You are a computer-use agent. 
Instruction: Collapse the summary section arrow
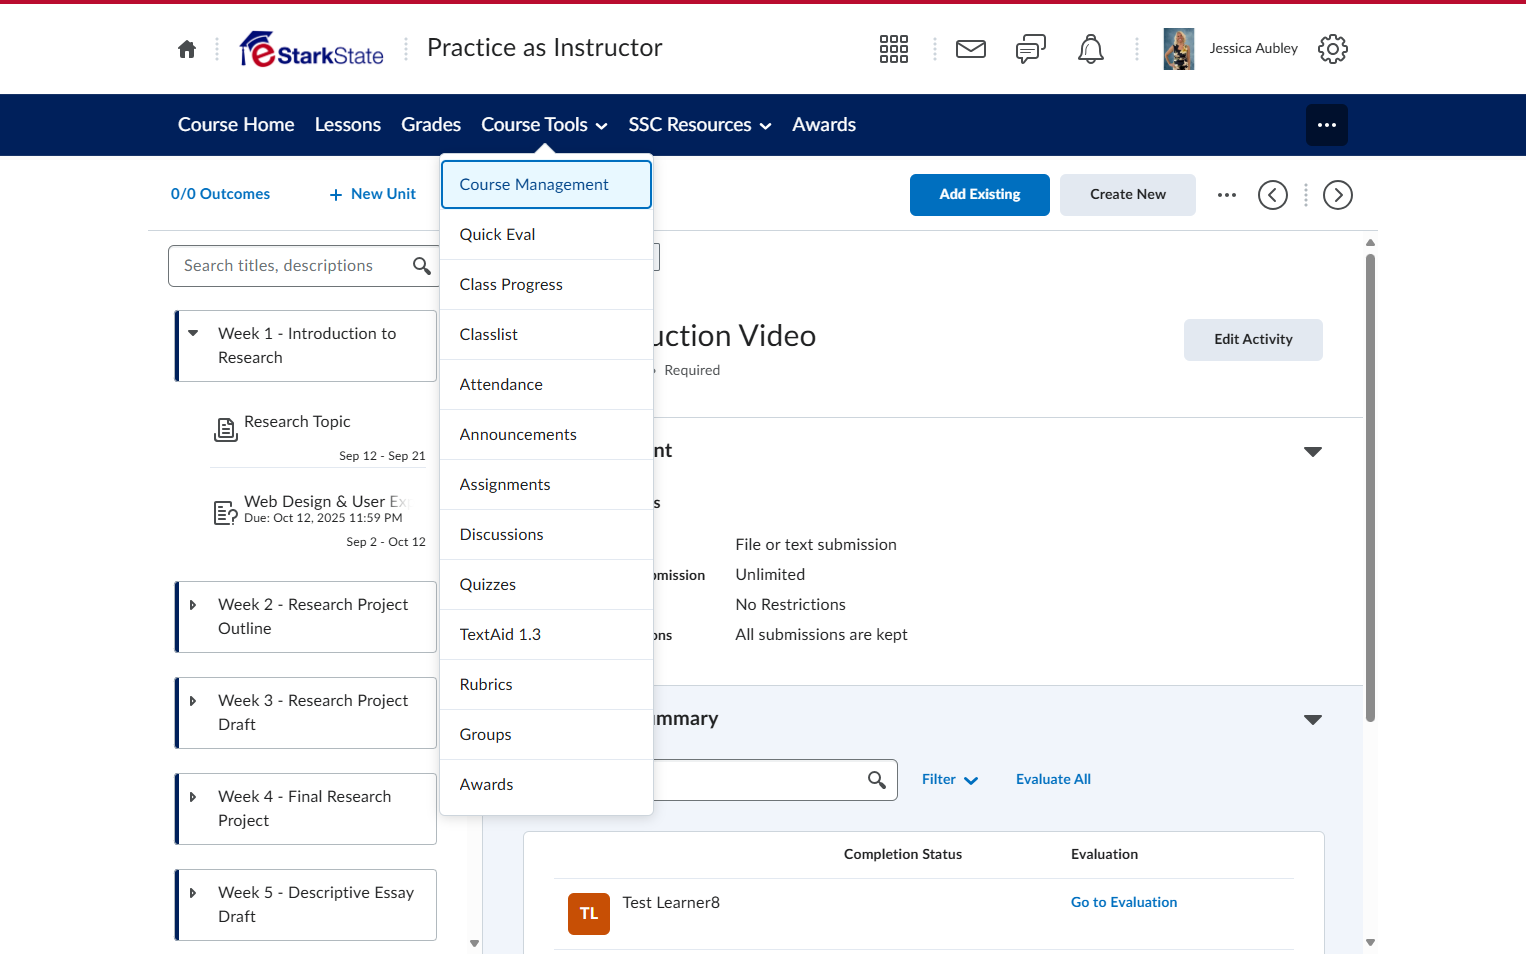(1313, 720)
